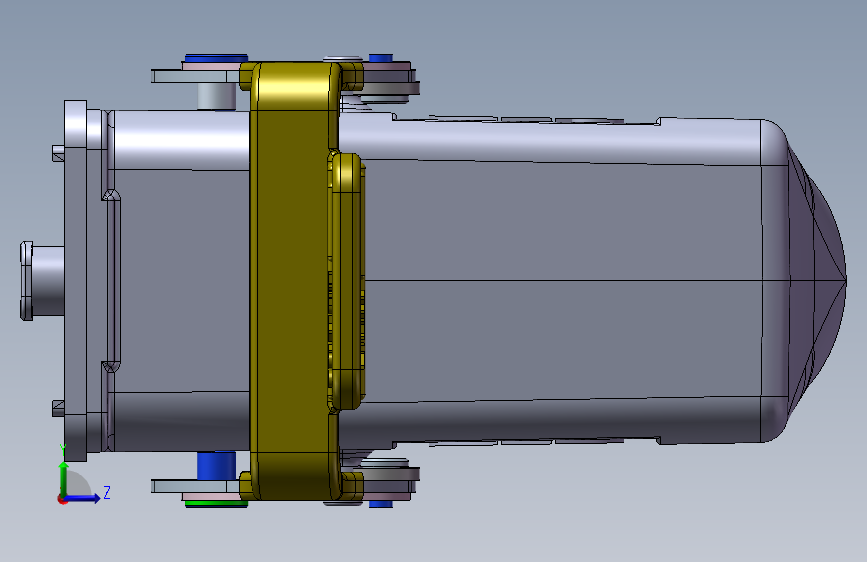
Task: Pick the small yellow rounded inner plate
Action: click(x=347, y=282)
